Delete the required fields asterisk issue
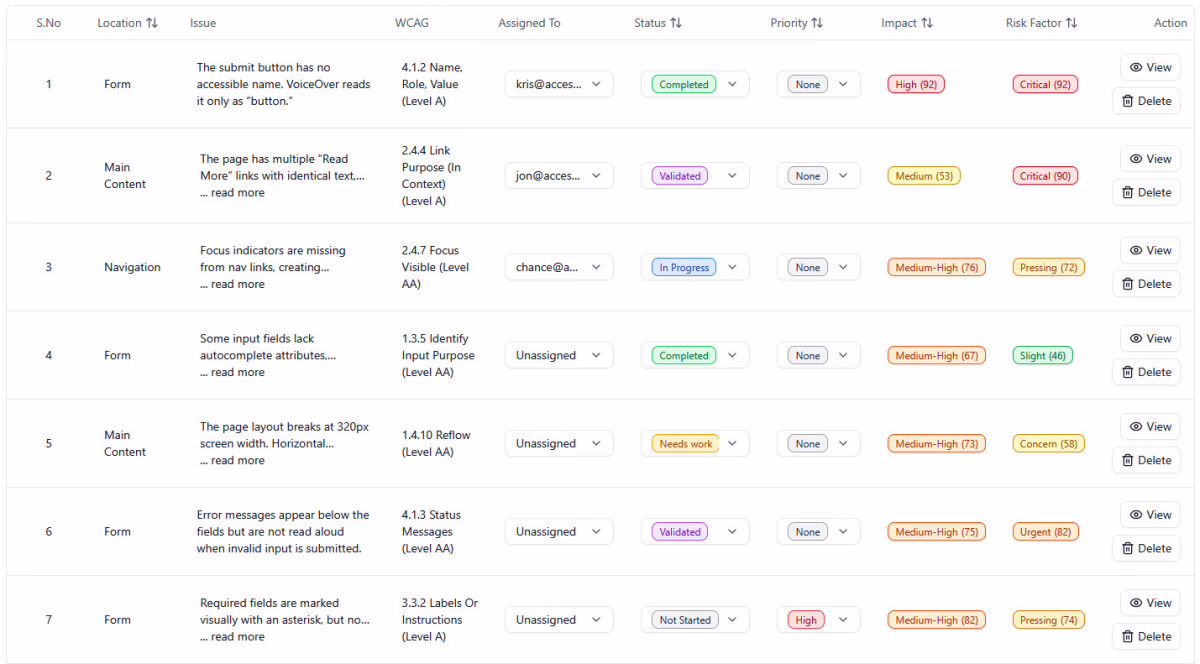 (x=1146, y=636)
